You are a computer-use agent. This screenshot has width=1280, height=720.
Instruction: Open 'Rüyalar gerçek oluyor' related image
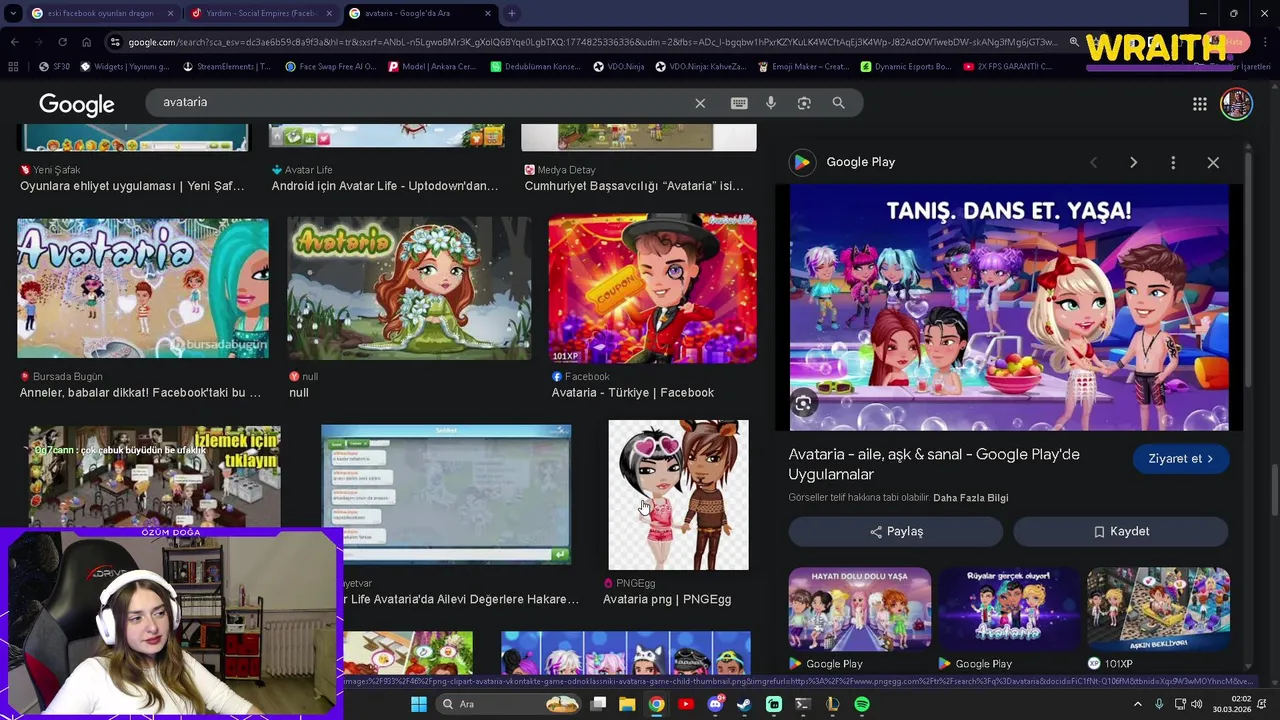(x=1009, y=610)
